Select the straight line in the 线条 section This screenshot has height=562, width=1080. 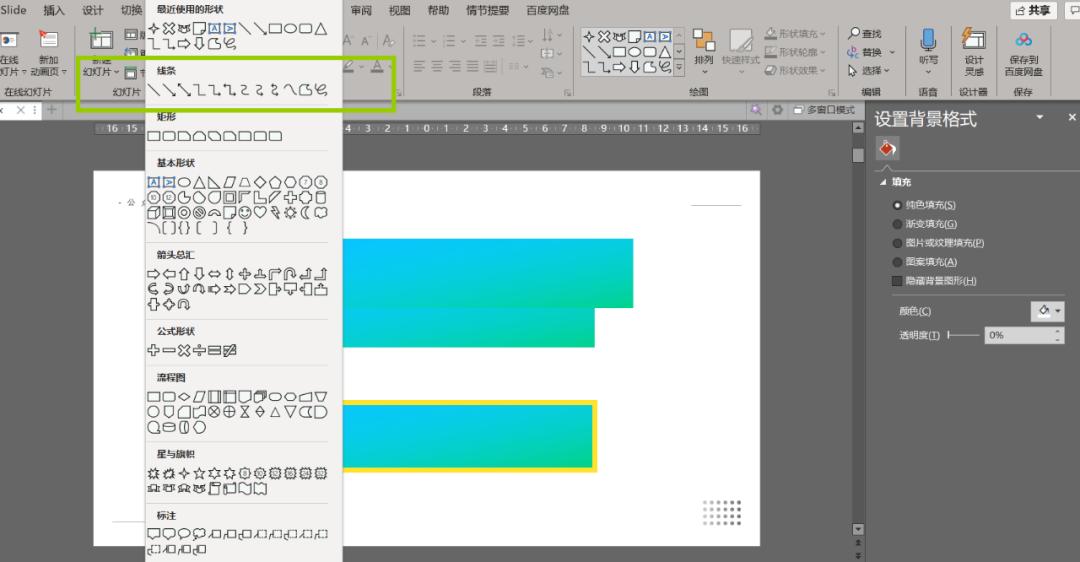tap(154, 90)
